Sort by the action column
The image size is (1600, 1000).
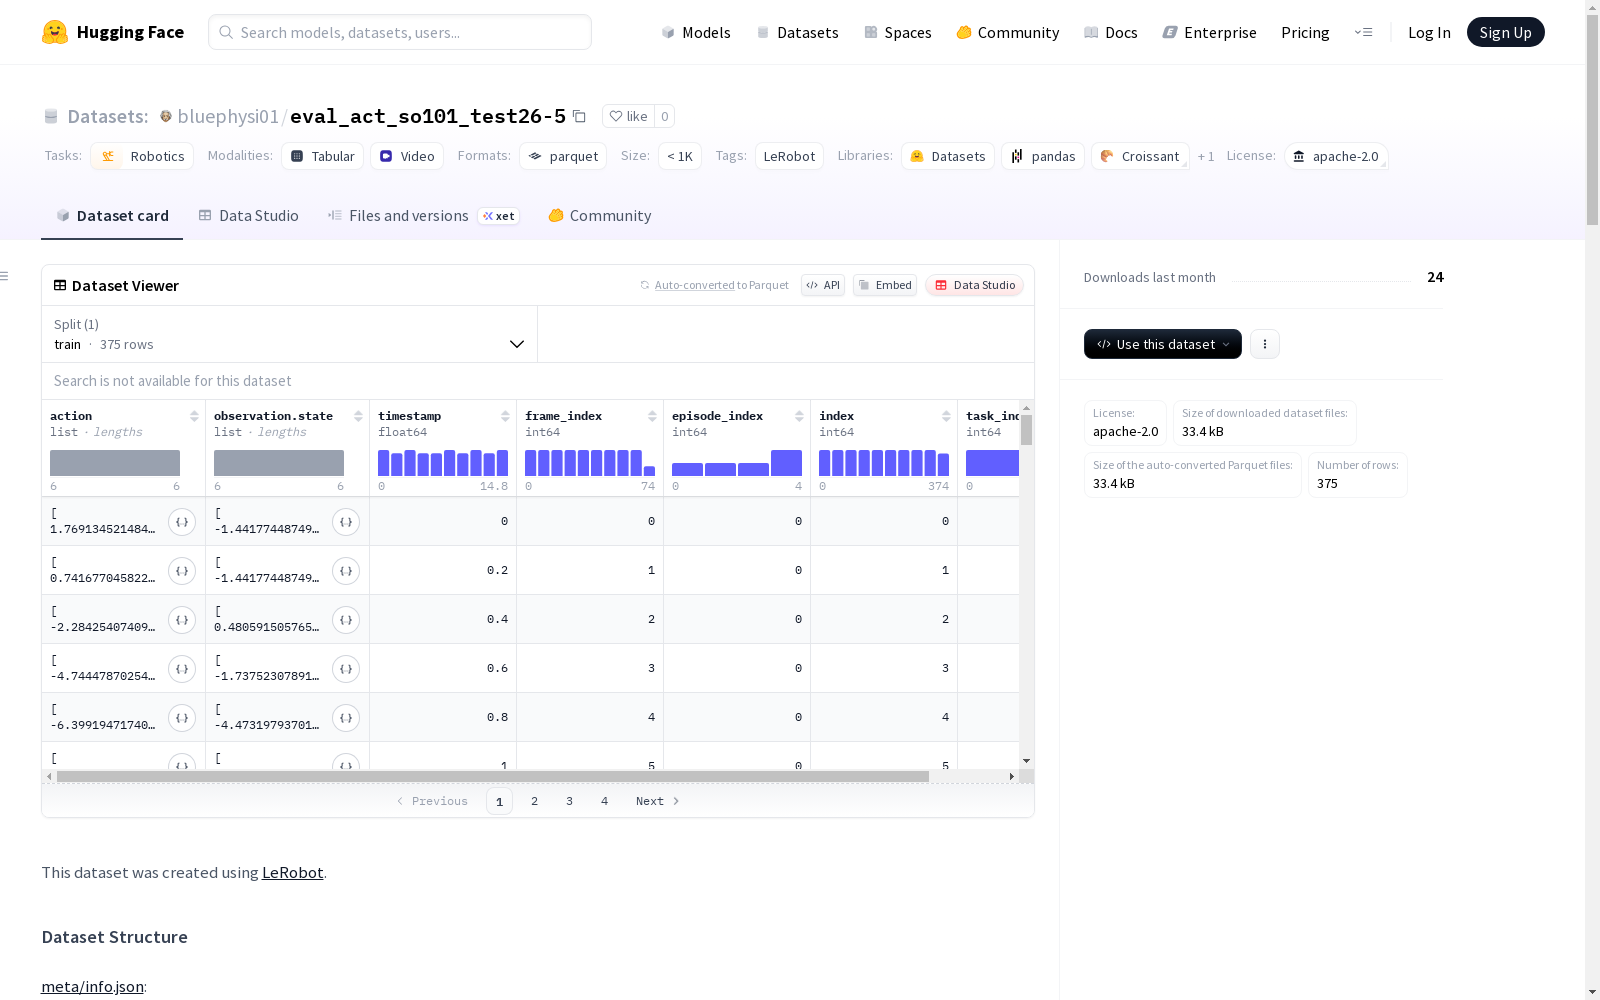pos(194,416)
